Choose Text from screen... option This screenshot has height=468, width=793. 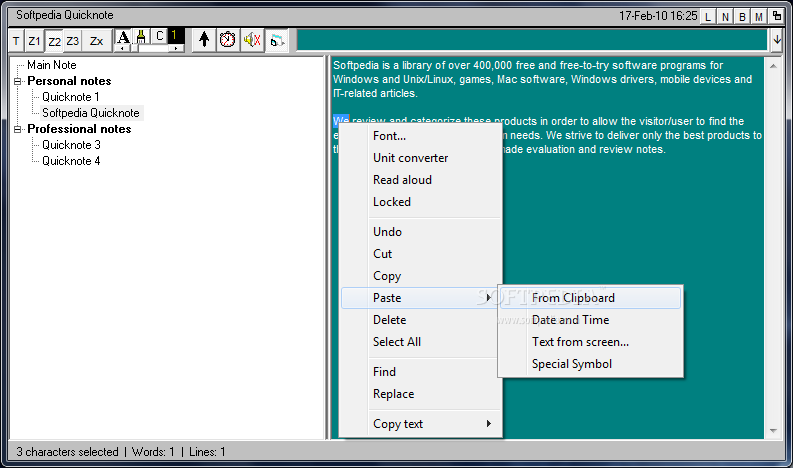pos(590,342)
